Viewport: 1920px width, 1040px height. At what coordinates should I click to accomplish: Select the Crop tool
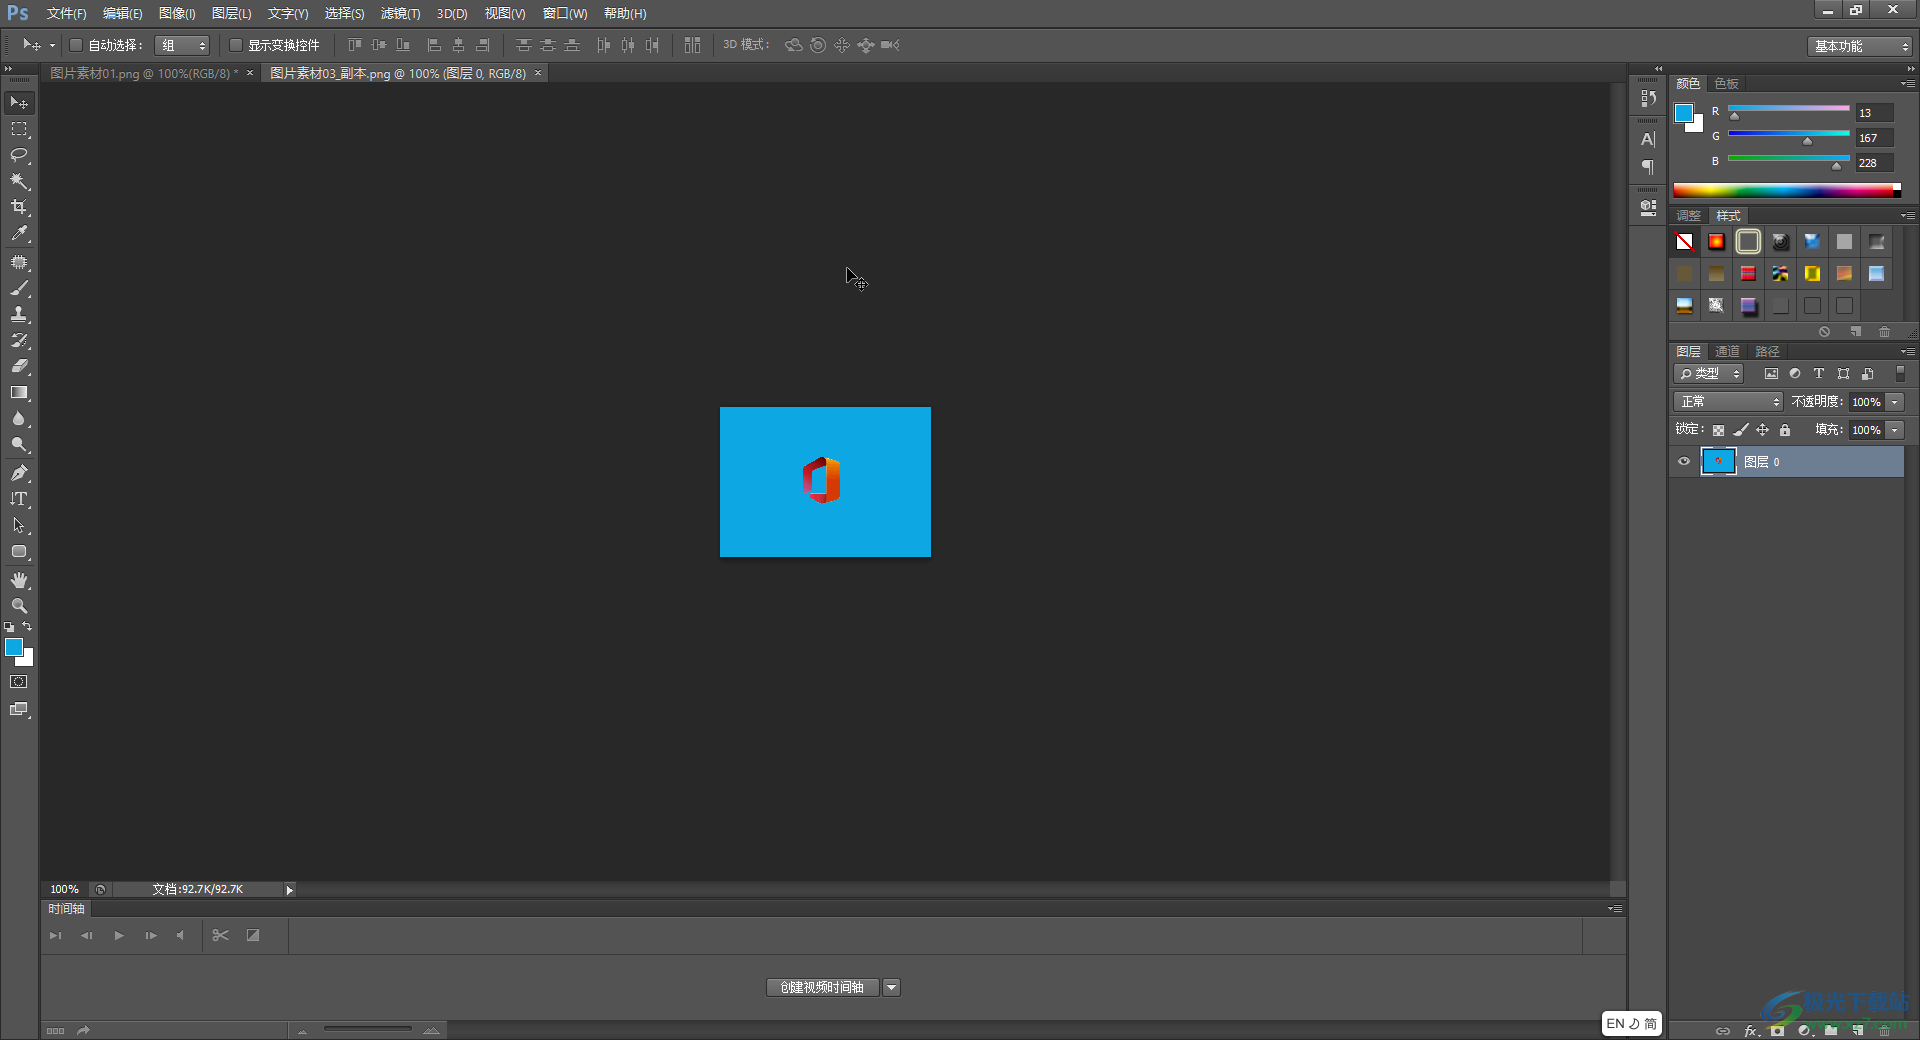19,208
